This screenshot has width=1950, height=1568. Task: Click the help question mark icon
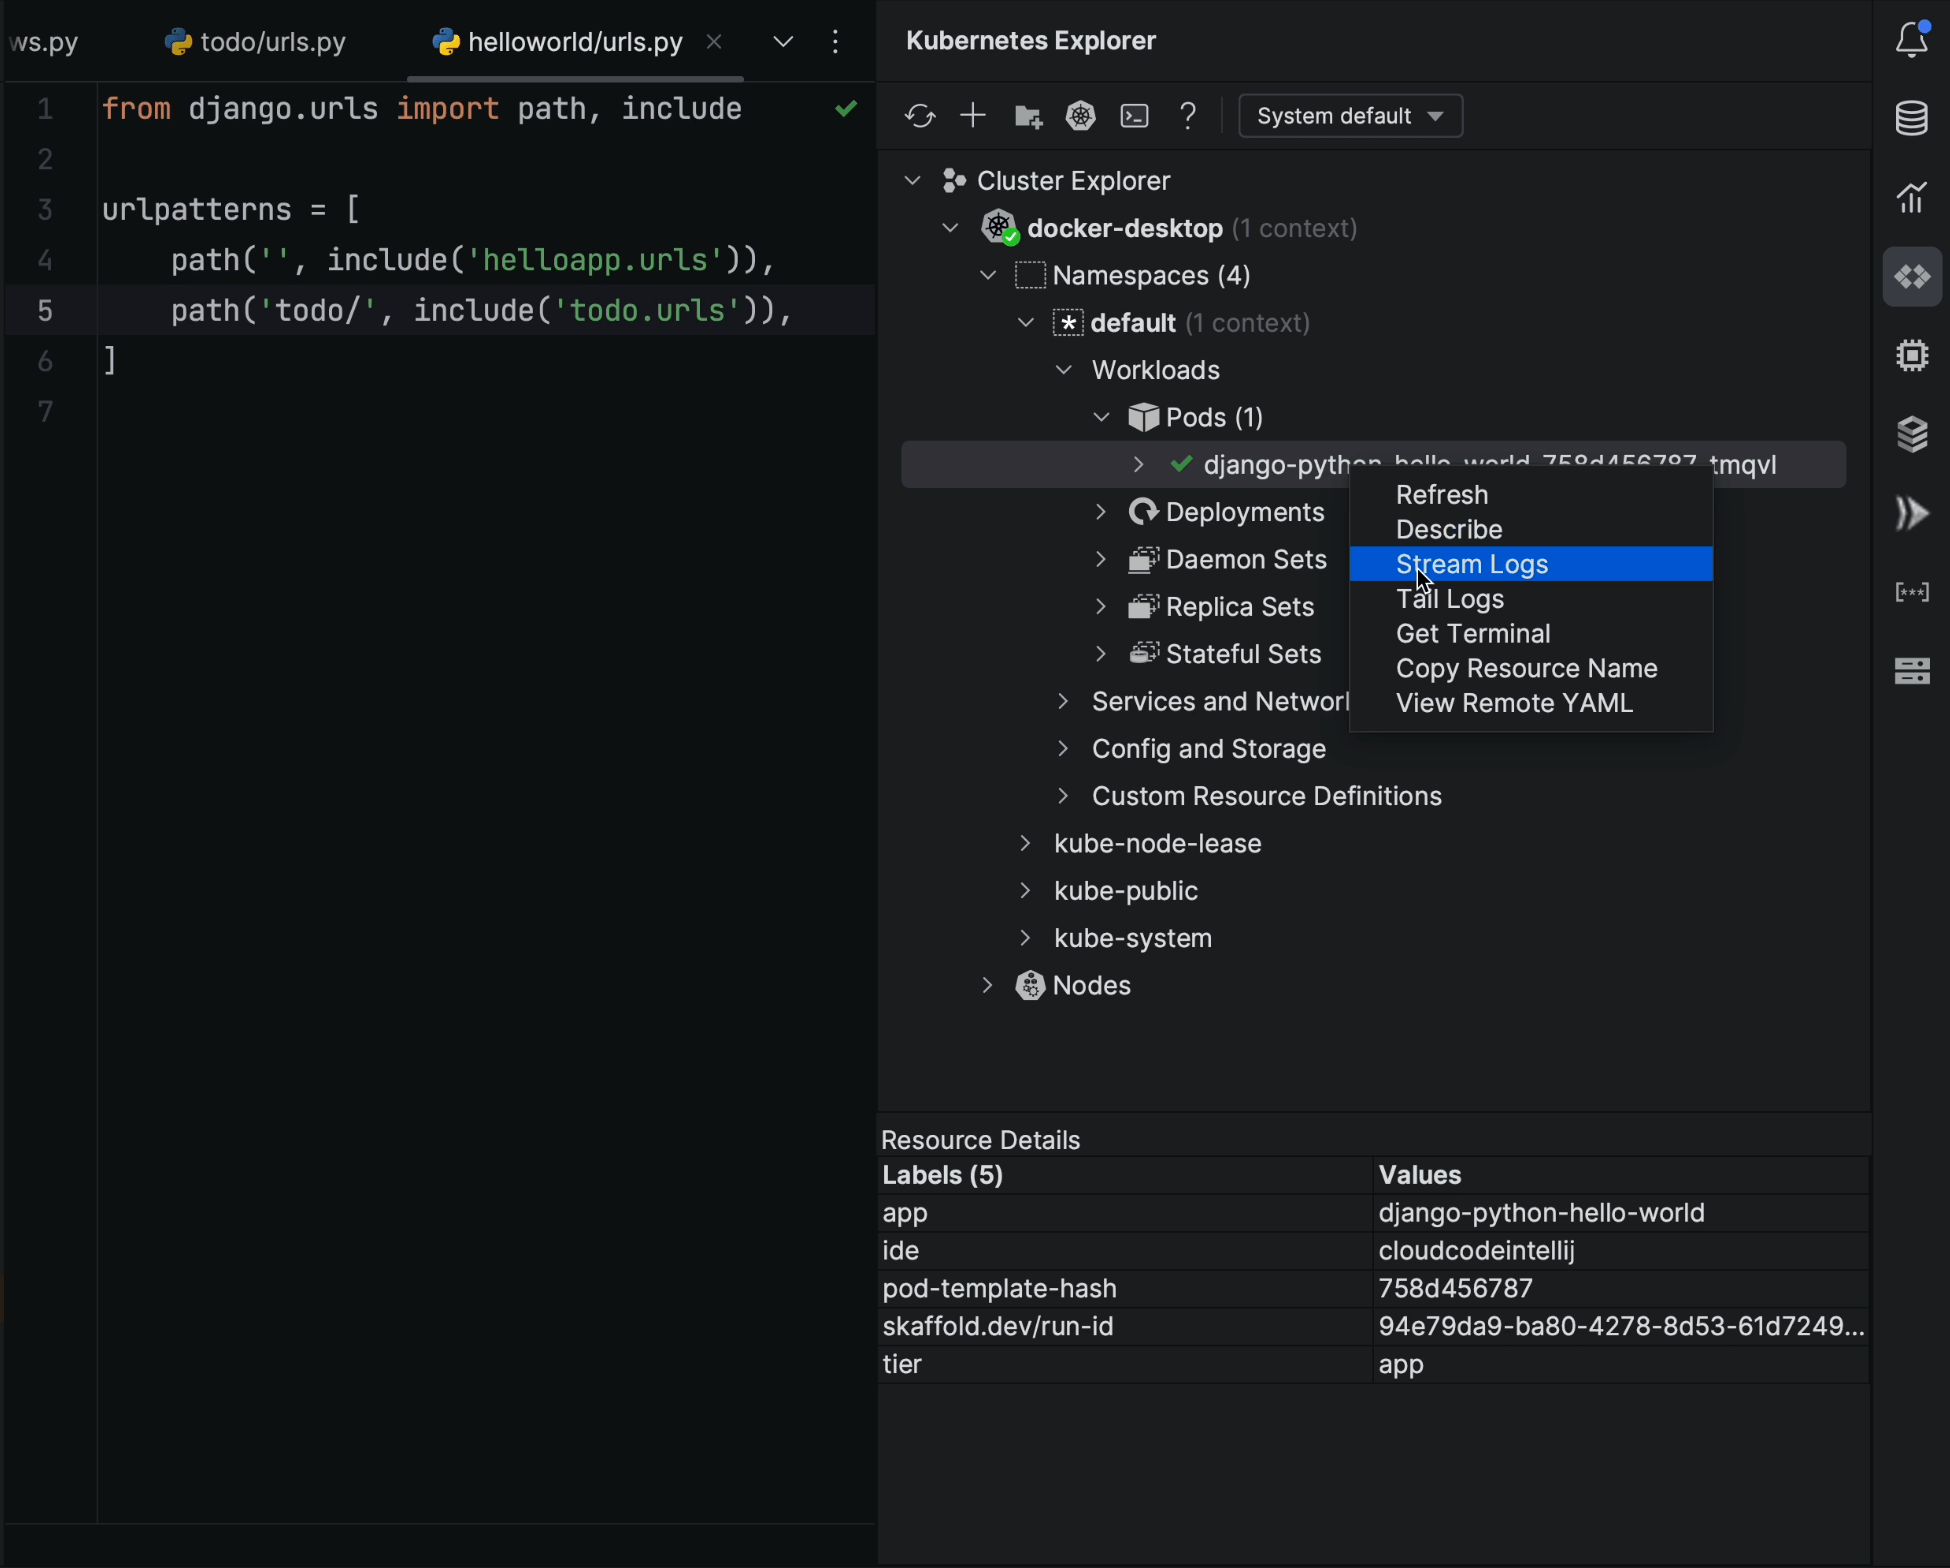point(1190,115)
